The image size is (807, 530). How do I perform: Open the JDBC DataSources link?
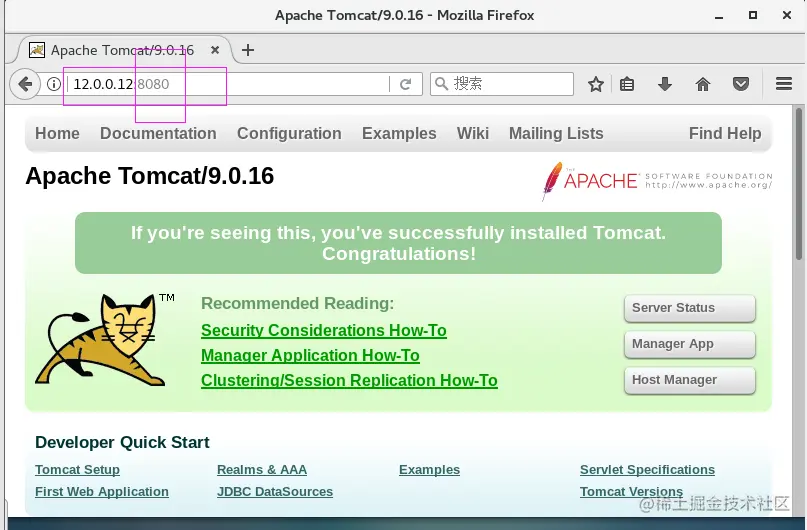(x=275, y=492)
